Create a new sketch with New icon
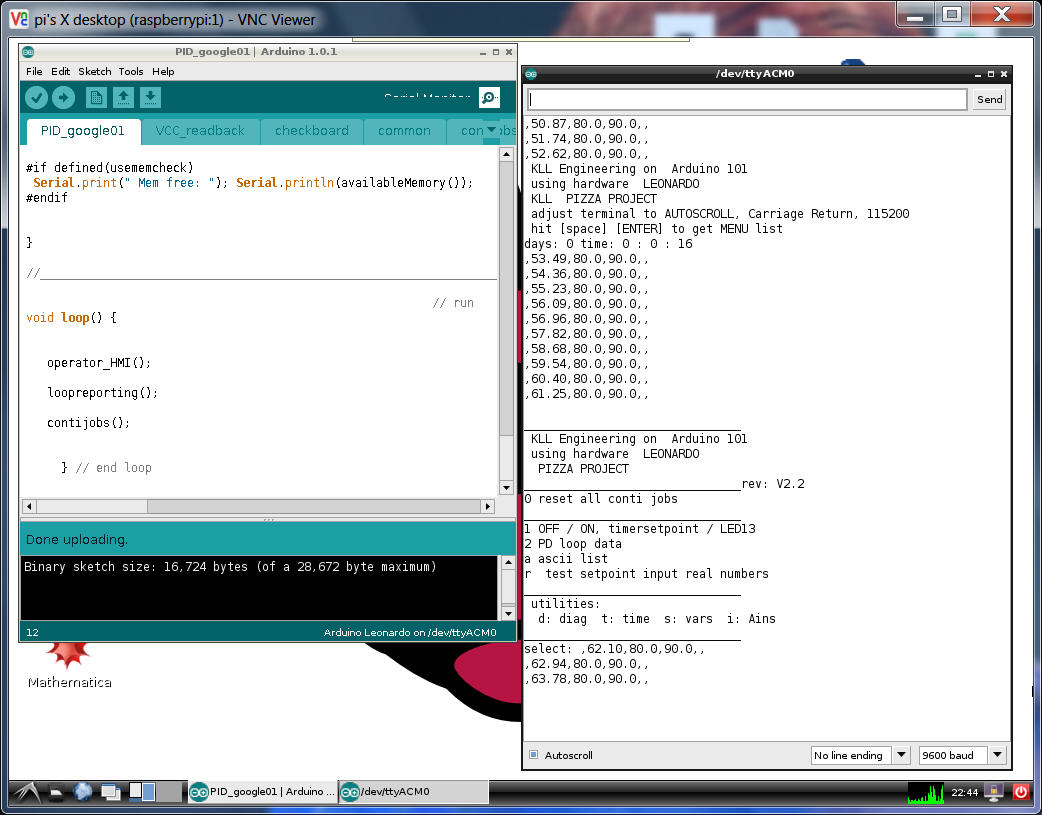Viewport: 1042px width, 815px height. point(96,97)
